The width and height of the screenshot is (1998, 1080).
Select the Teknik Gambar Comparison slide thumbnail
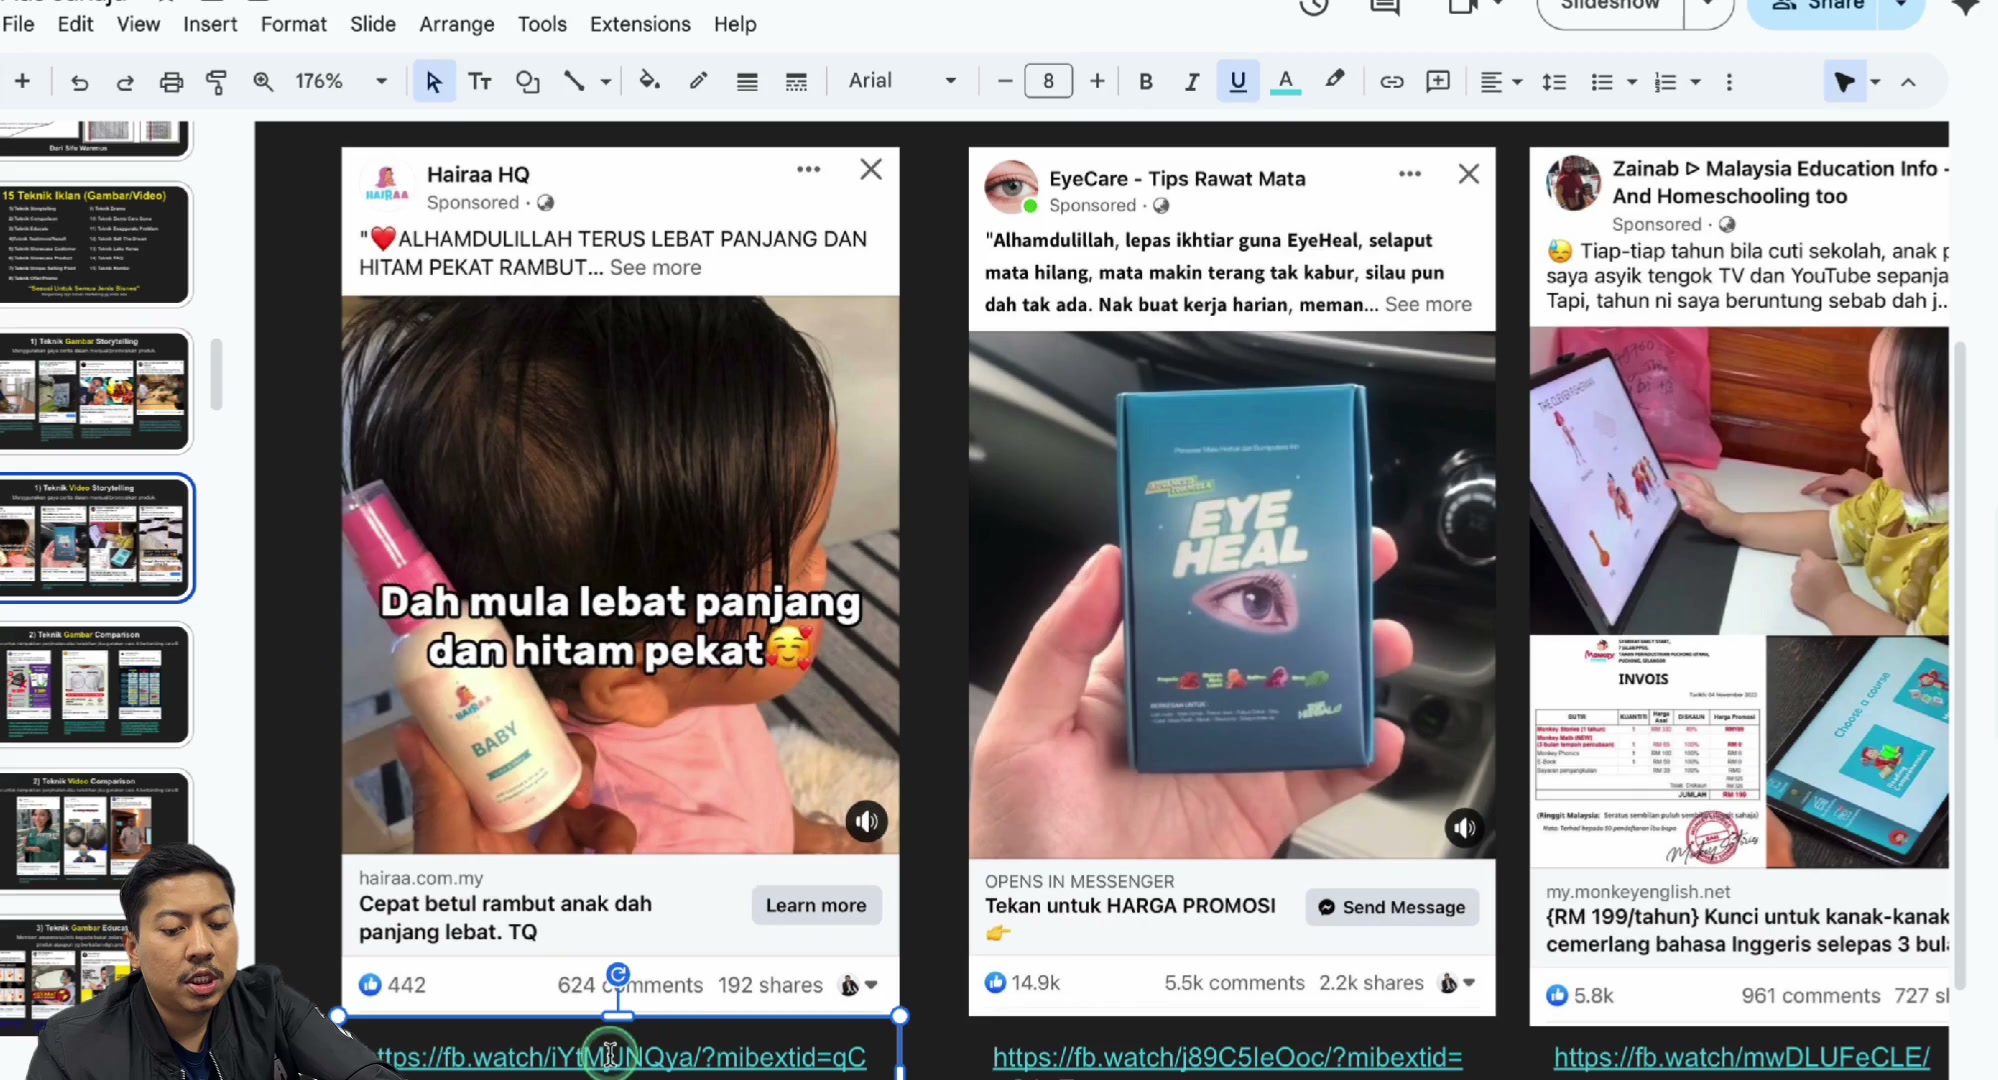tap(95, 685)
